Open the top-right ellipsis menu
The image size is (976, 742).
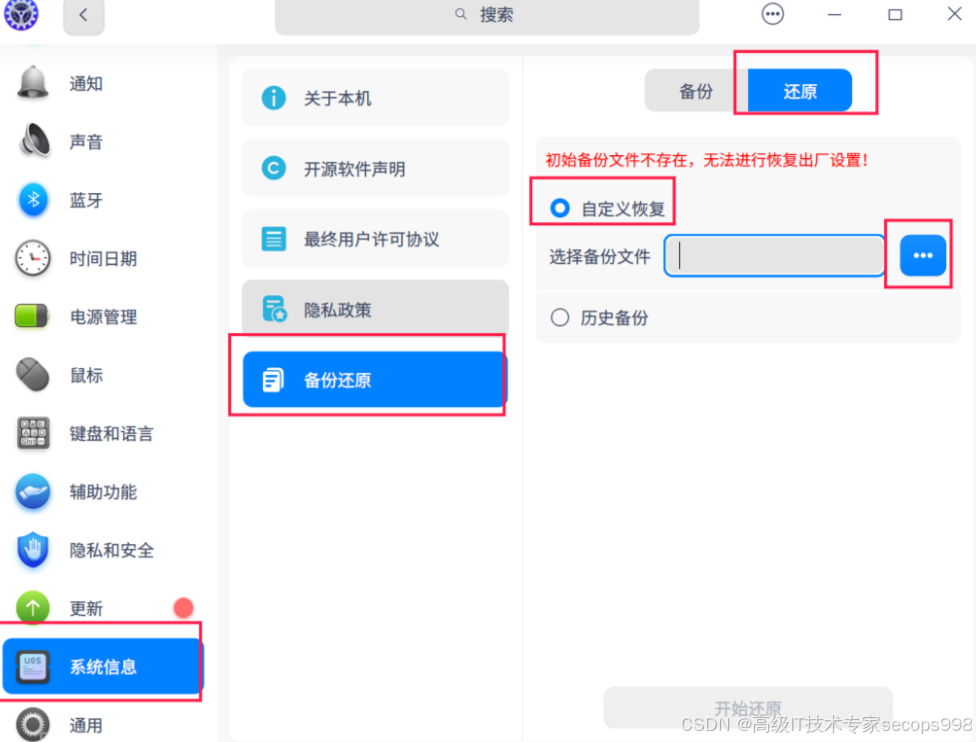[x=772, y=14]
